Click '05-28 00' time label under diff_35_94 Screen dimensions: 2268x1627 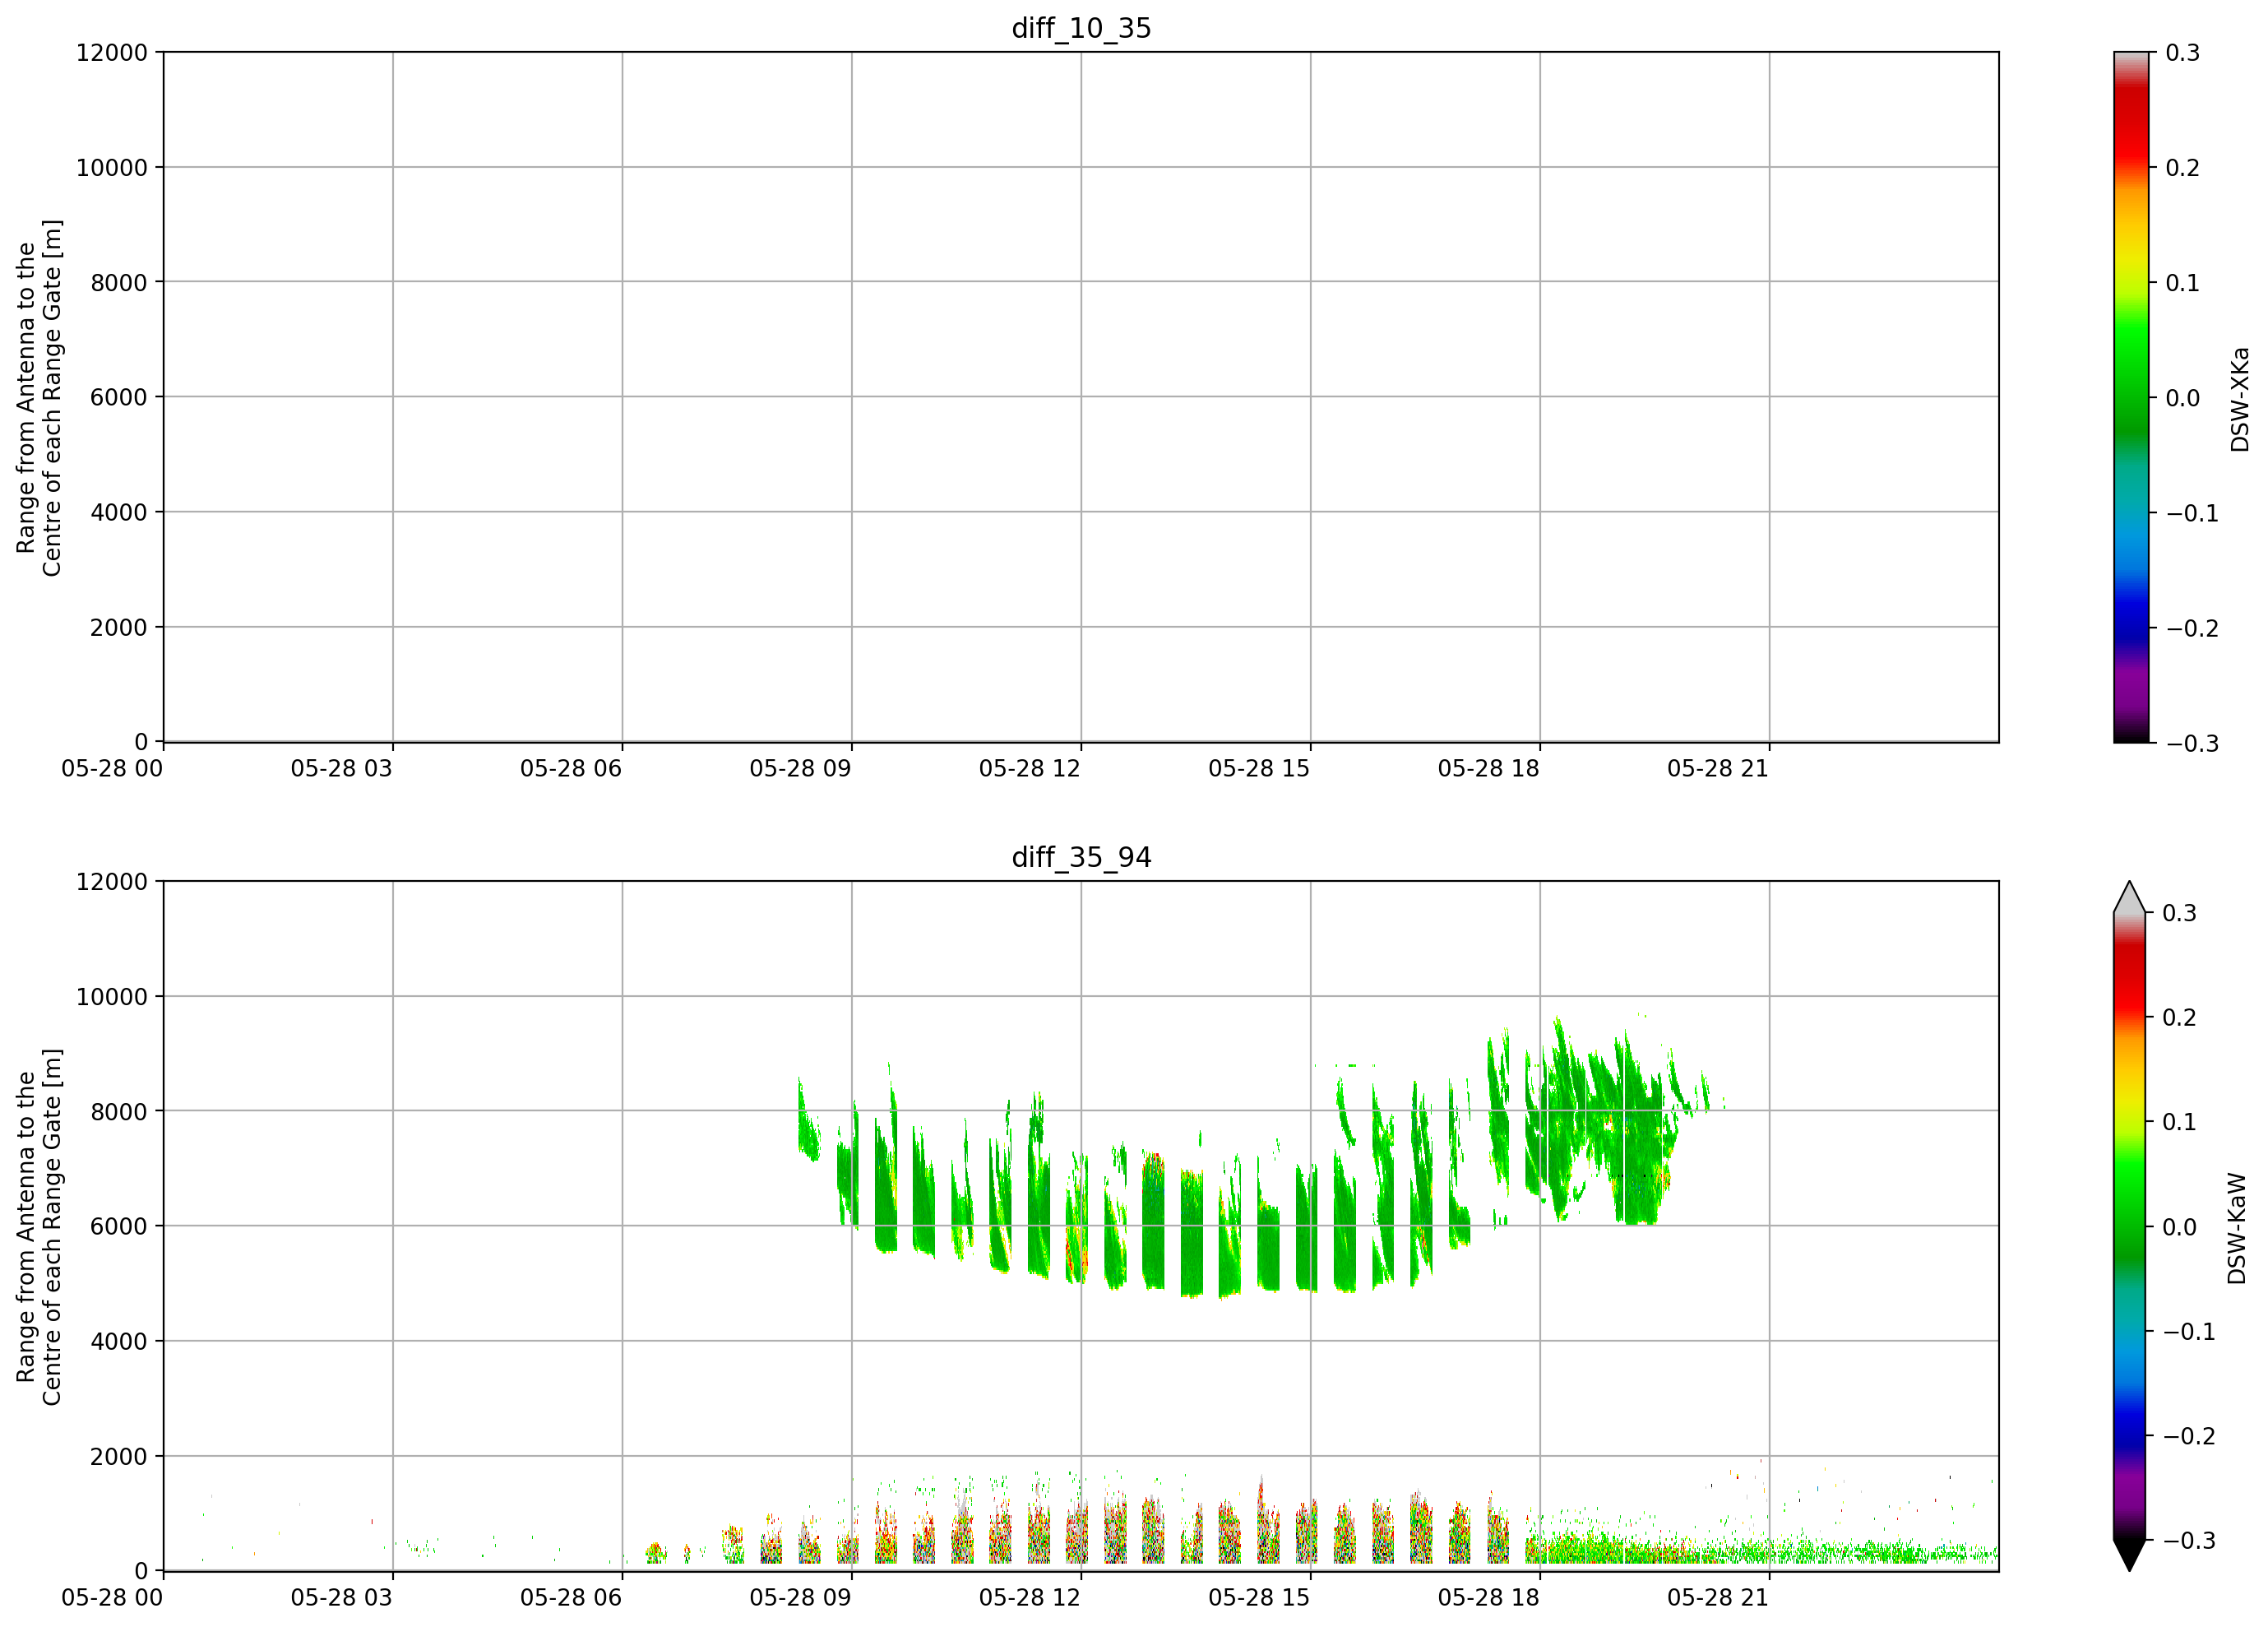point(112,1597)
